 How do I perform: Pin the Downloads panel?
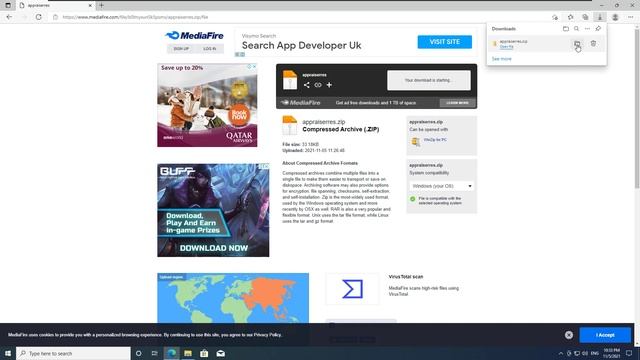tap(598, 29)
